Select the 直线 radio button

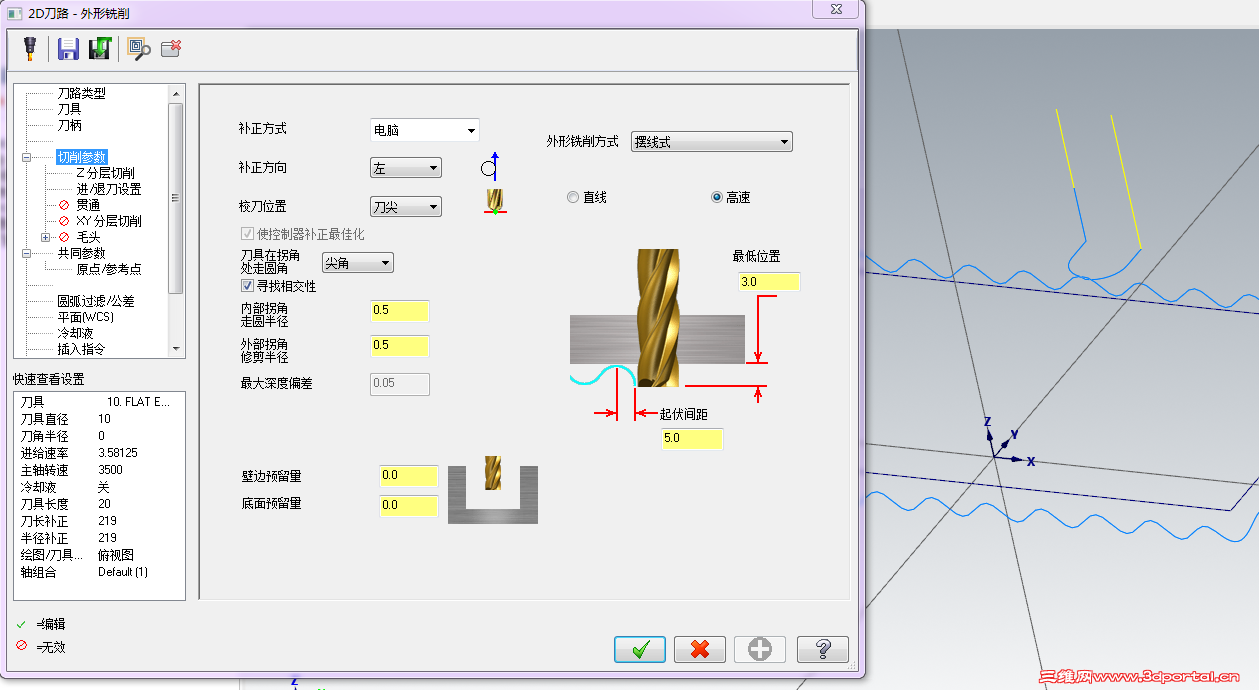(x=573, y=197)
